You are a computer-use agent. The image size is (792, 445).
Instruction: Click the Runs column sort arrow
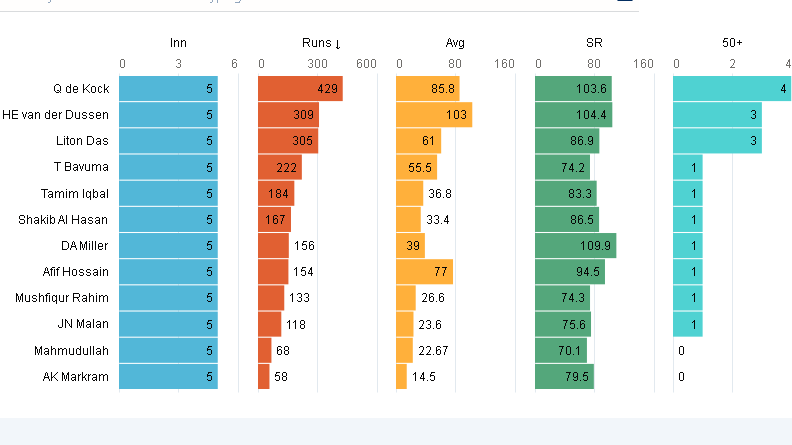(338, 44)
